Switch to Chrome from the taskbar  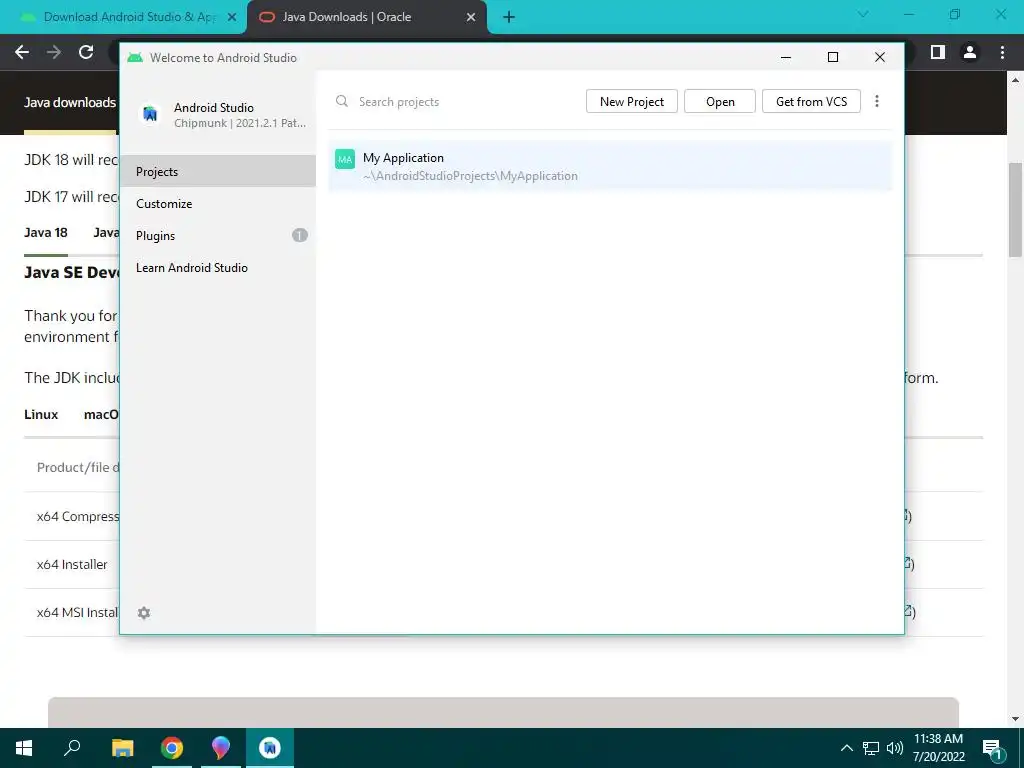tap(172, 748)
